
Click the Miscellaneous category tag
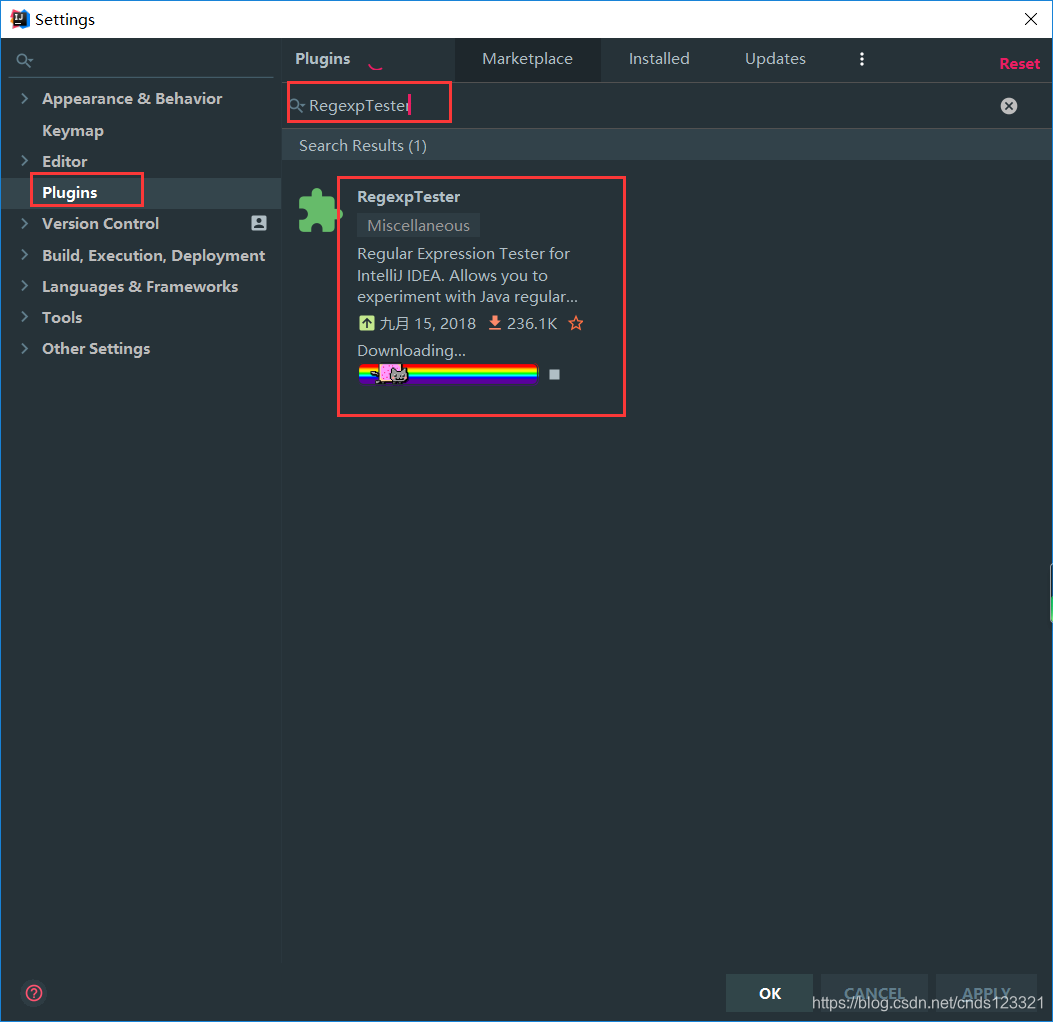tap(418, 226)
